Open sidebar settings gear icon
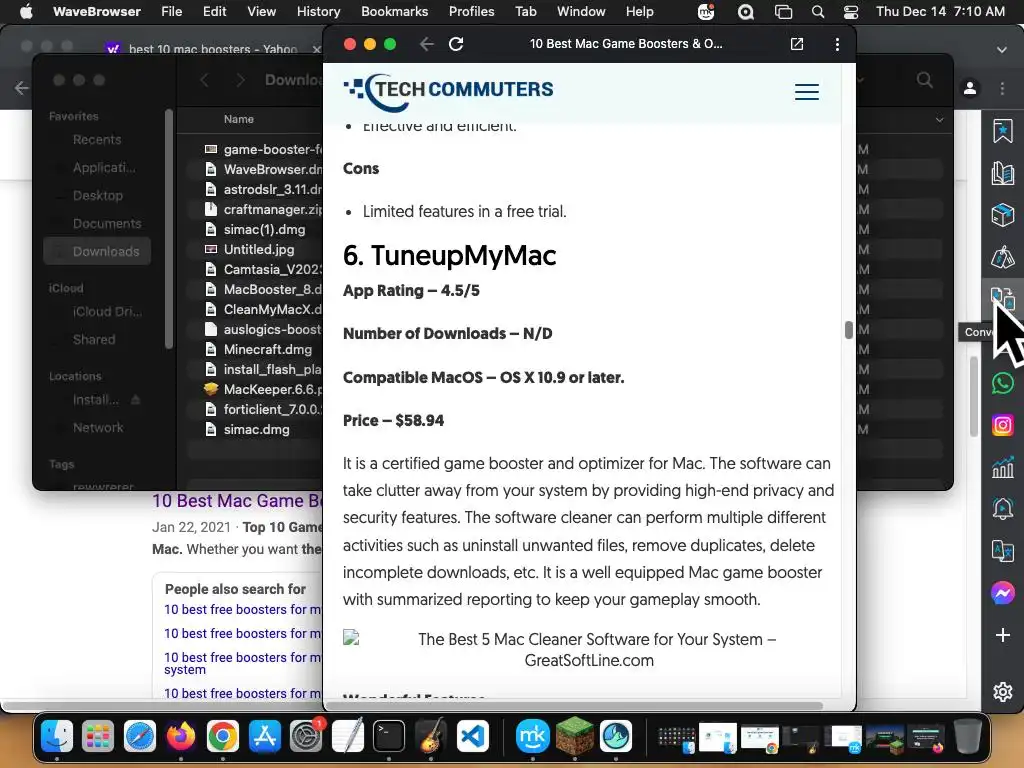 tap(1002, 692)
